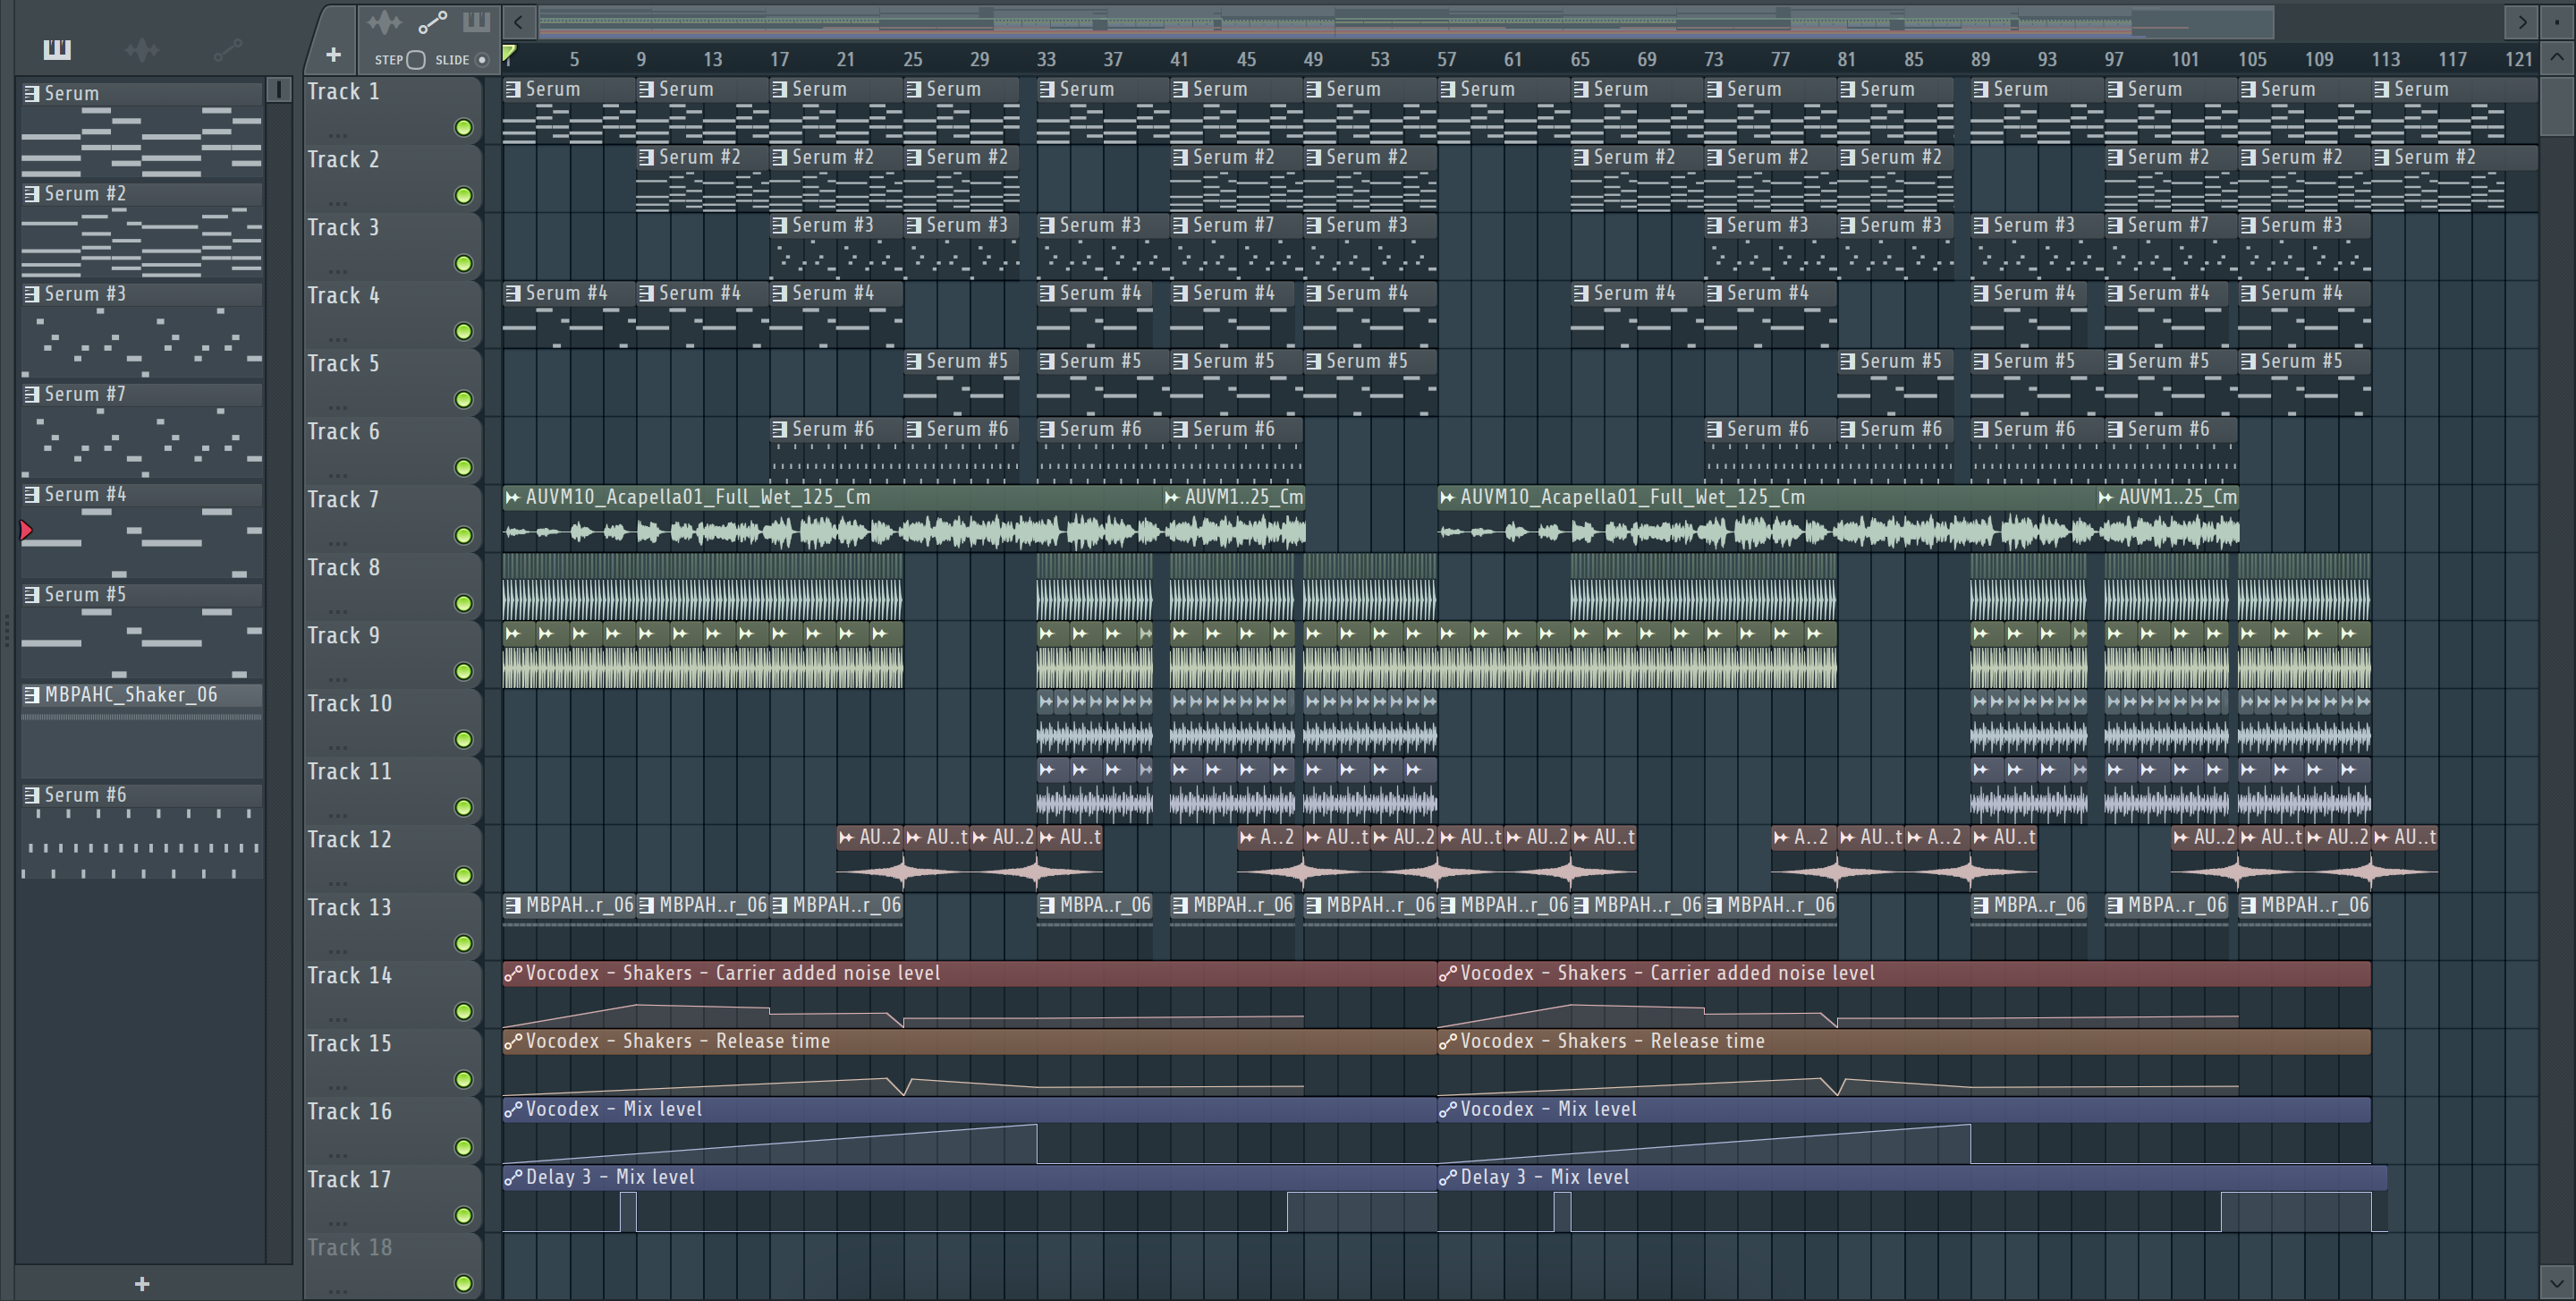This screenshot has height=1301, width=2576.
Task: Focus pattern clips in the playlist toolbar
Action: 476,22
